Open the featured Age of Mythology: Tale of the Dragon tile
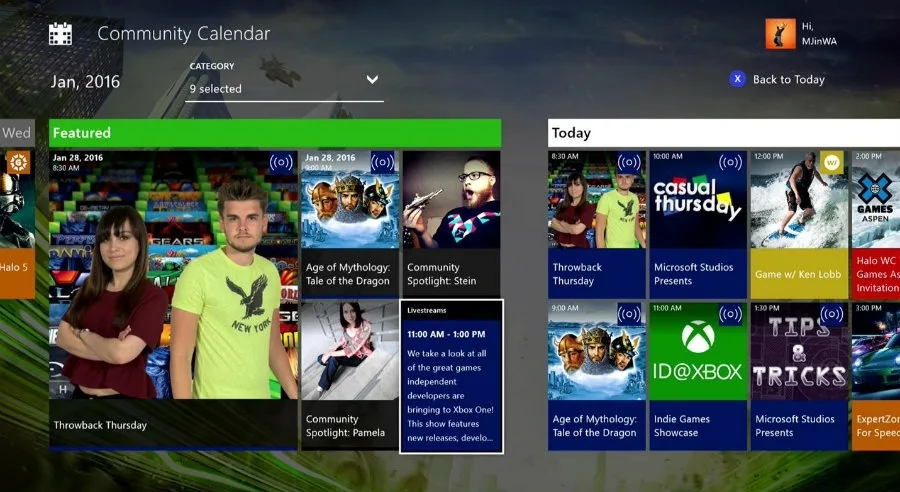Viewport: 900px width, 492px height. pos(350,224)
